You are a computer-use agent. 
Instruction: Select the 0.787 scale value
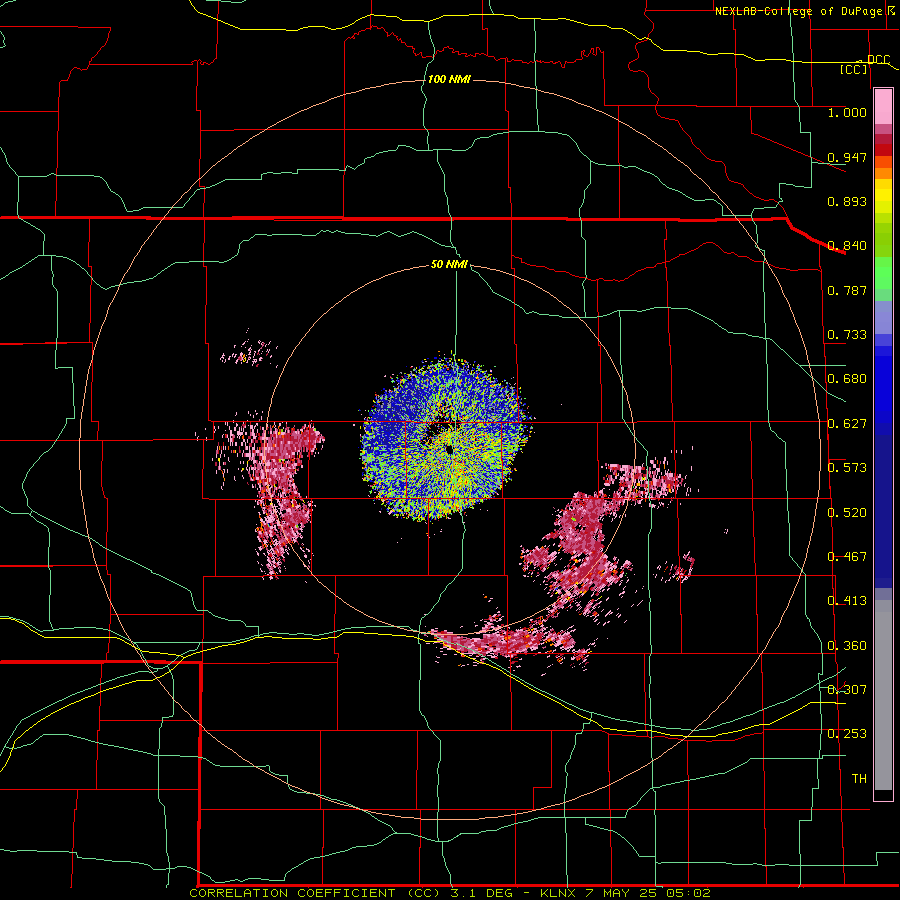[x=847, y=290]
